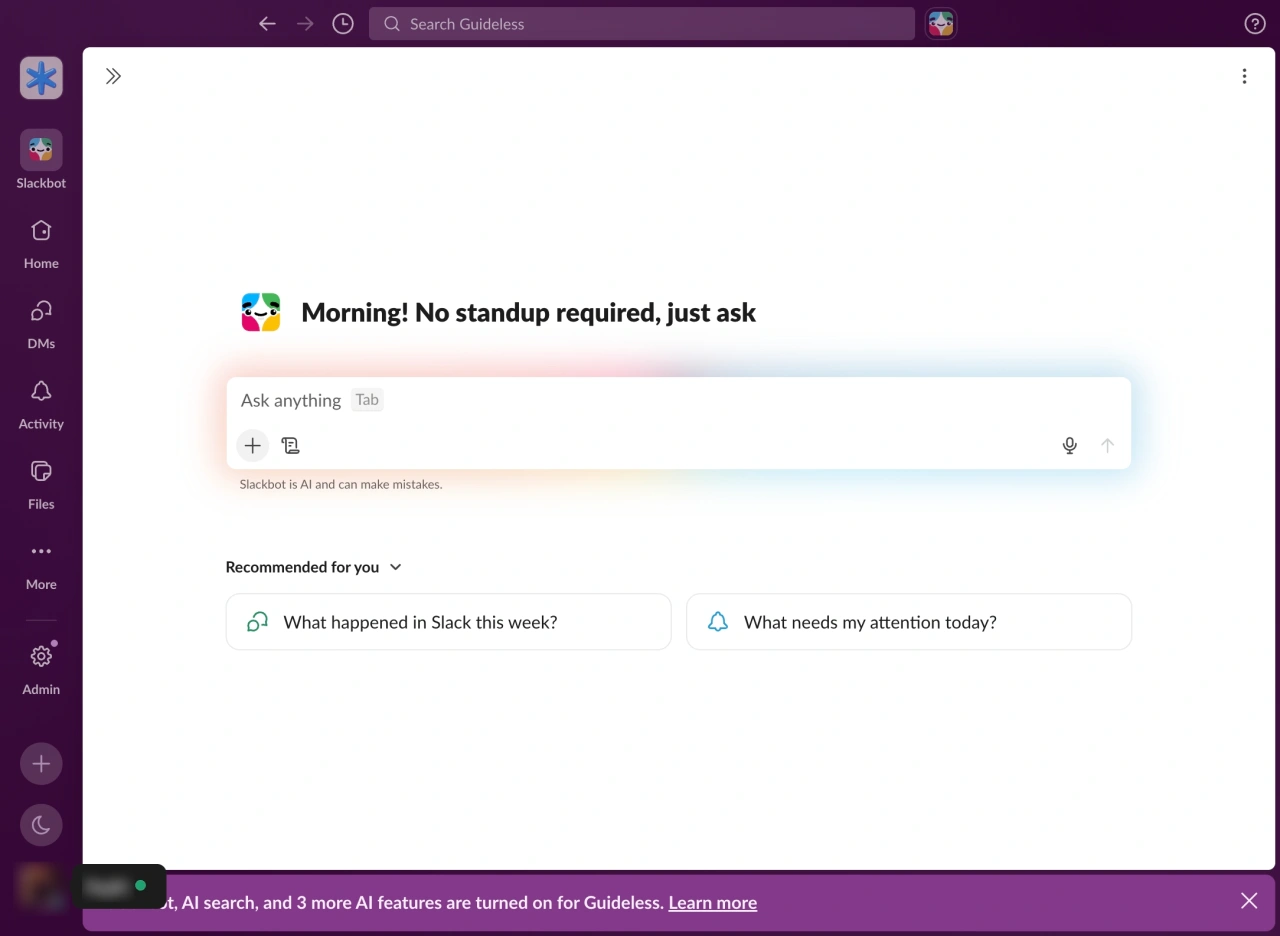This screenshot has height=936, width=1280.
Task: Click the Search Guideless search bar
Action: coord(642,24)
